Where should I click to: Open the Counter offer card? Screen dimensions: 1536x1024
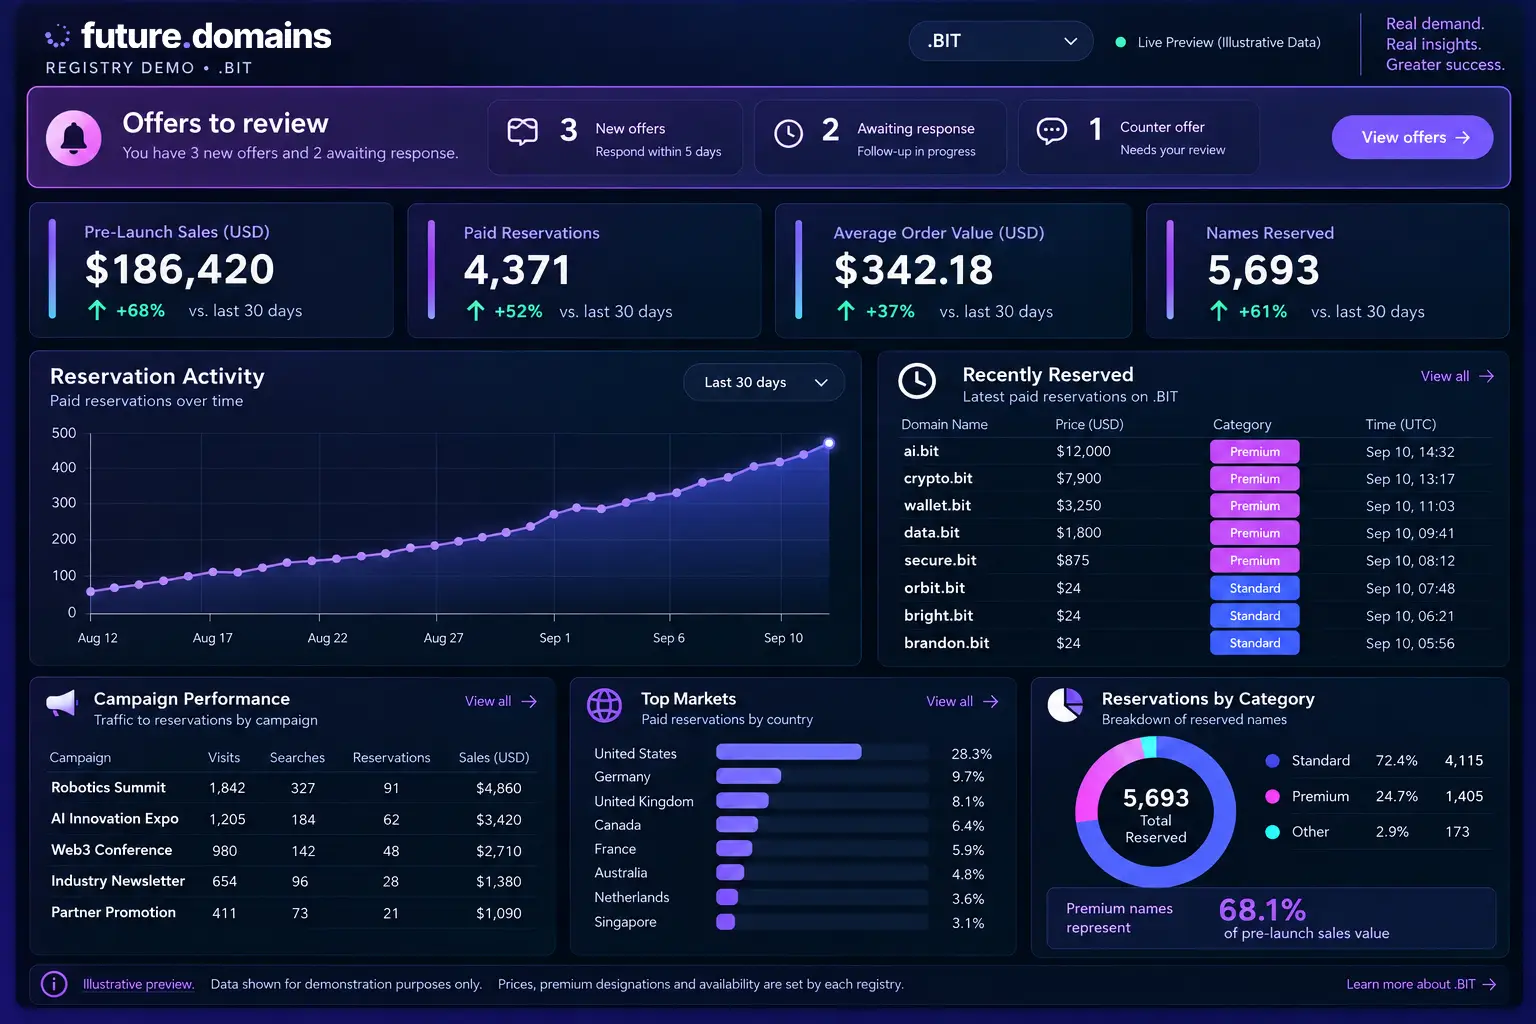(x=1139, y=137)
